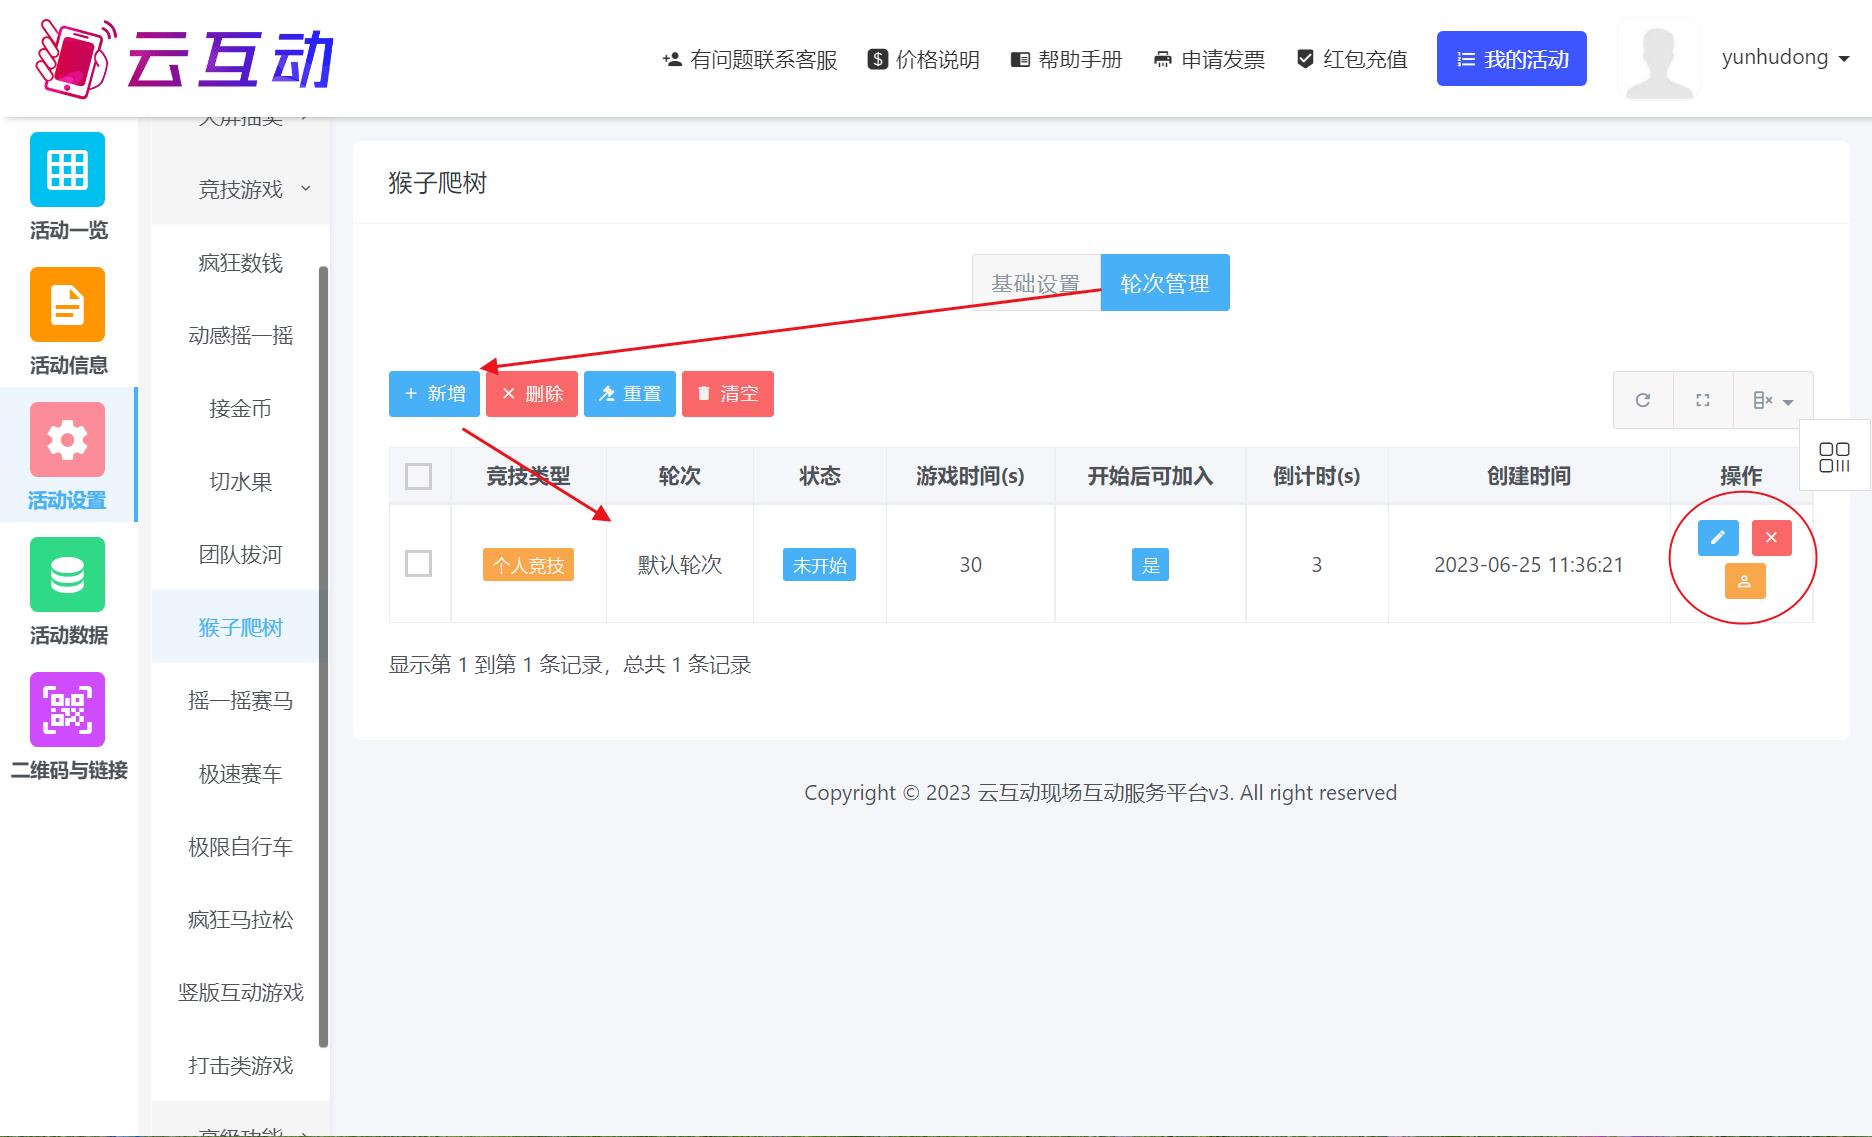Check the 默认轮次 row checkbox
1872x1137 pixels.
coord(419,564)
